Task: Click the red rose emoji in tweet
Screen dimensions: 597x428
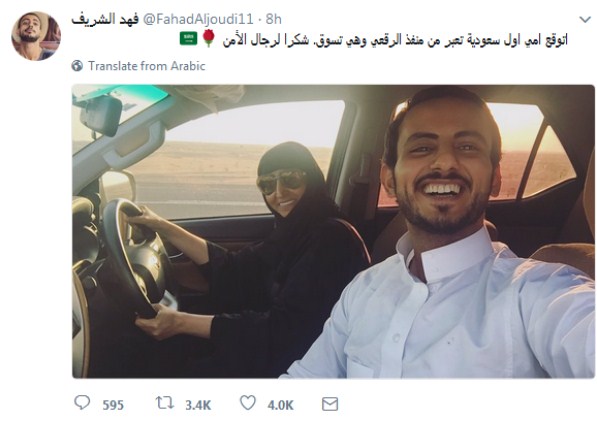Action: [209, 38]
